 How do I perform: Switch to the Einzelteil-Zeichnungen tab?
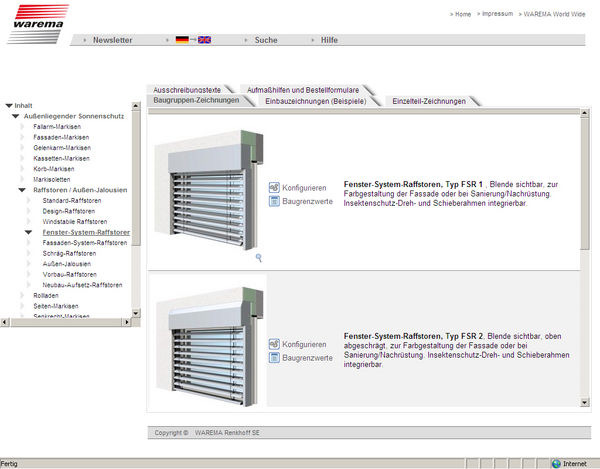(x=428, y=101)
